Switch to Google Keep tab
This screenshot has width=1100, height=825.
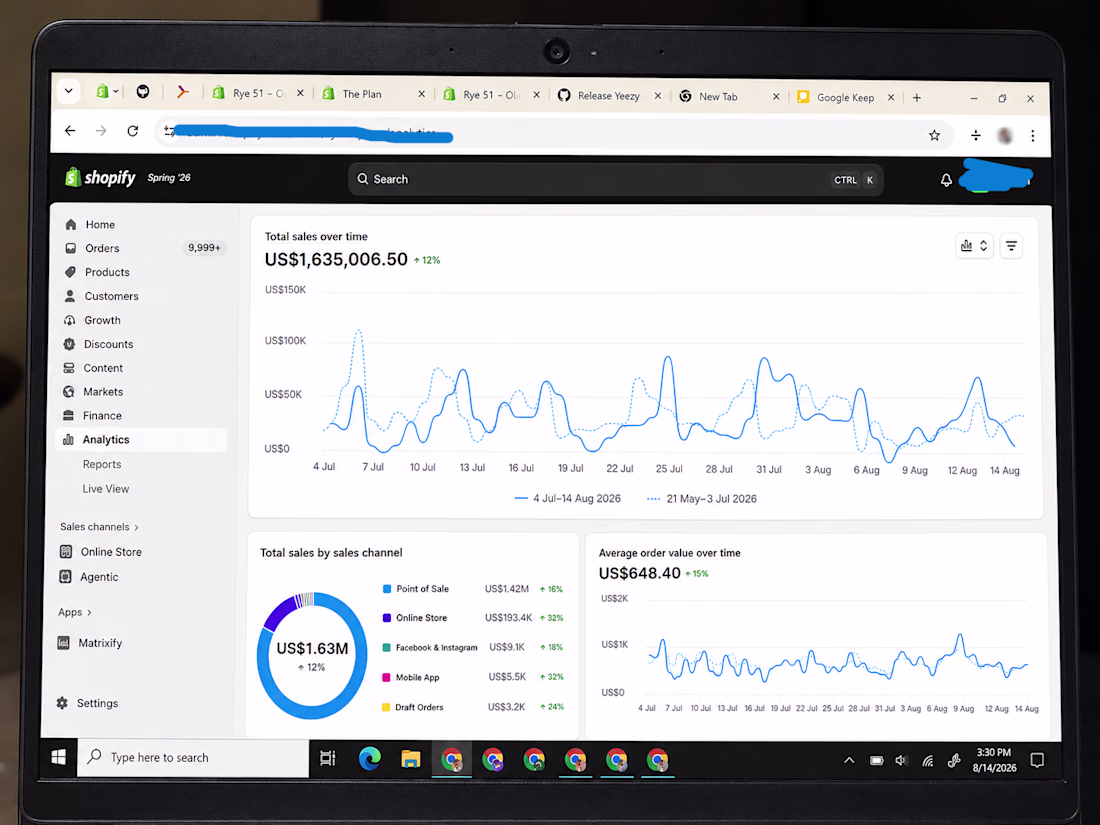pos(844,98)
